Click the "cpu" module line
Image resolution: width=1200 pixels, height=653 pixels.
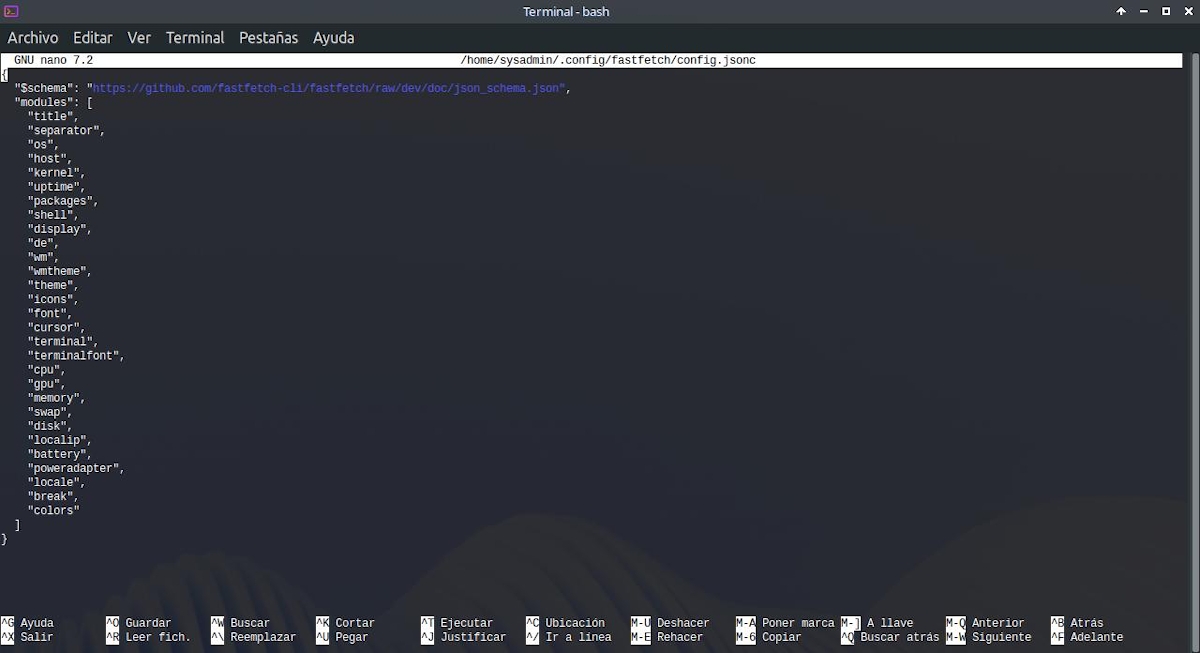coord(46,370)
